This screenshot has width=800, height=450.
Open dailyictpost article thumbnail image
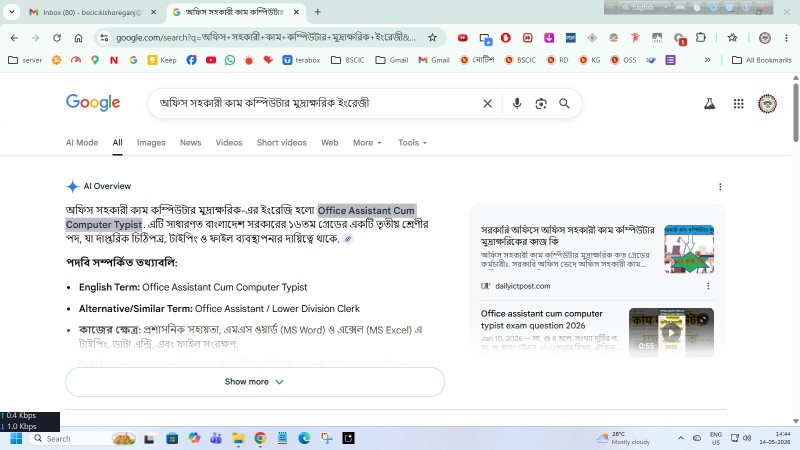pos(689,249)
